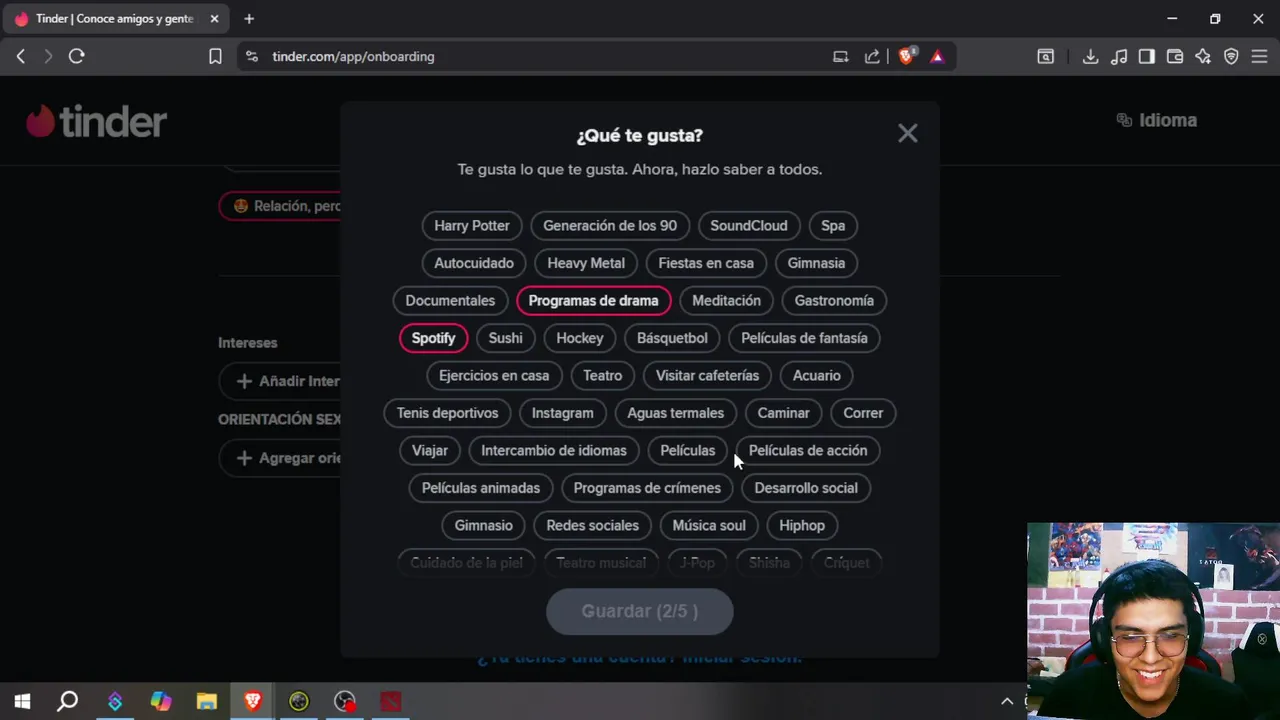Choose the Viajar interest
This screenshot has width=1280, height=720.
pyautogui.click(x=430, y=451)
